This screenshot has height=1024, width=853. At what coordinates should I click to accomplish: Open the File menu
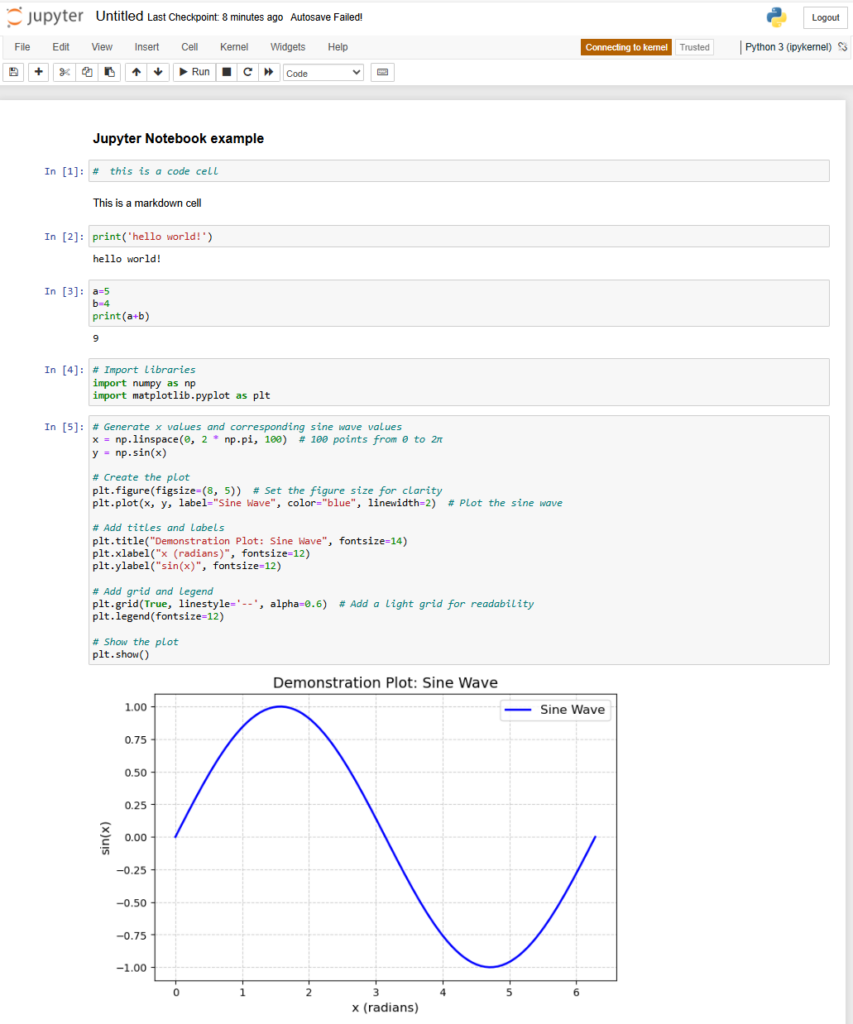tap(22, 47)
